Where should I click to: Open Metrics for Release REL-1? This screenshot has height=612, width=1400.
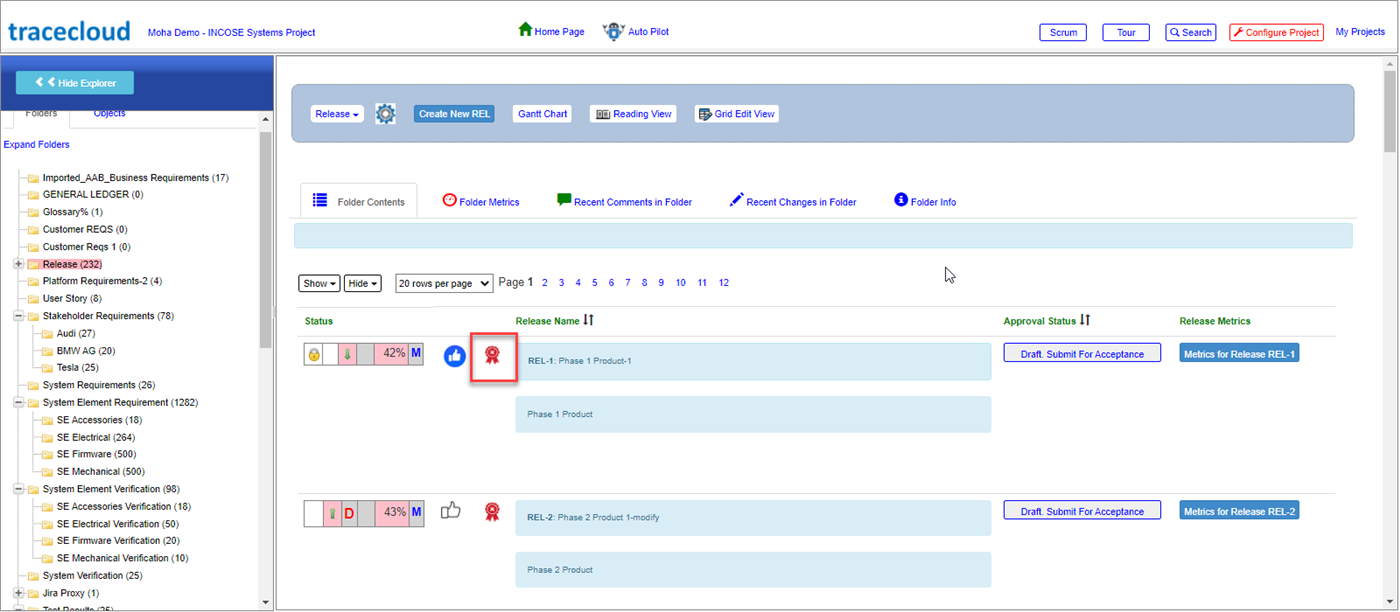coord(1239,353)
